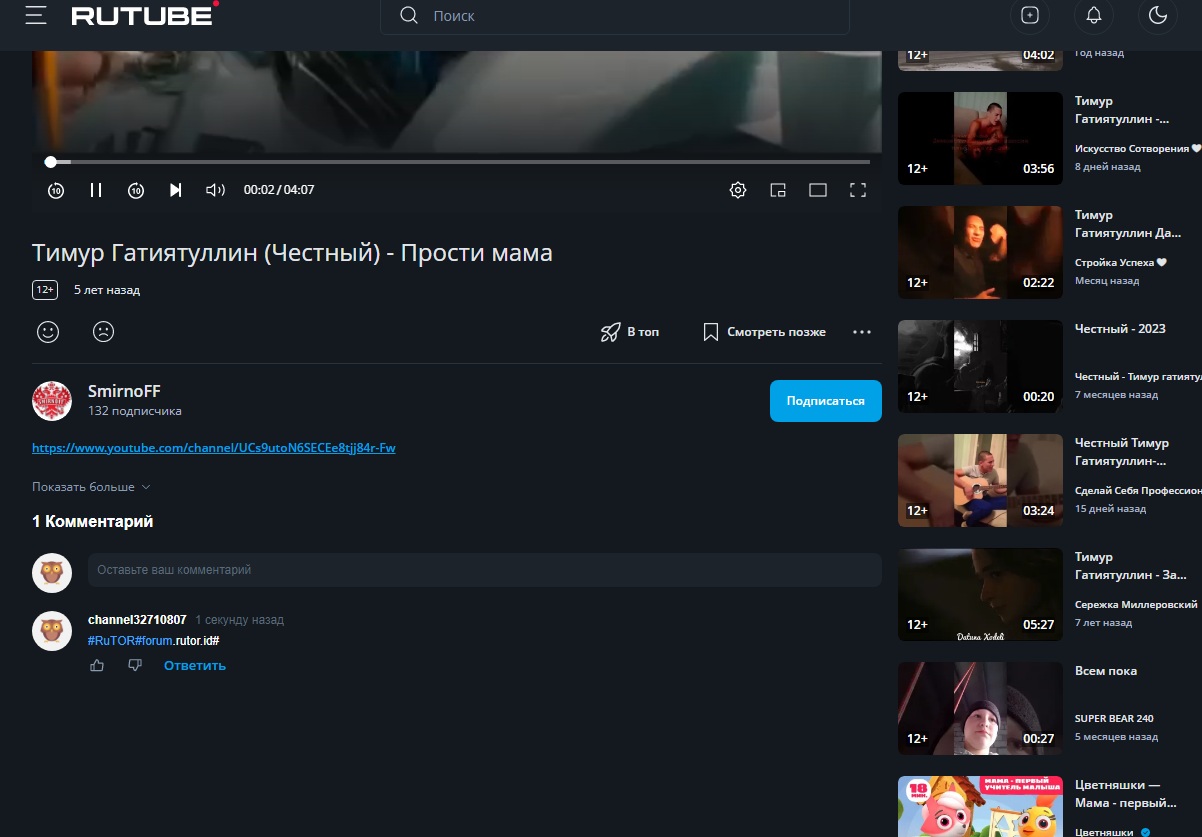
Task: Skip forward 10 seconds in player
Action: (x=136, y=190)
